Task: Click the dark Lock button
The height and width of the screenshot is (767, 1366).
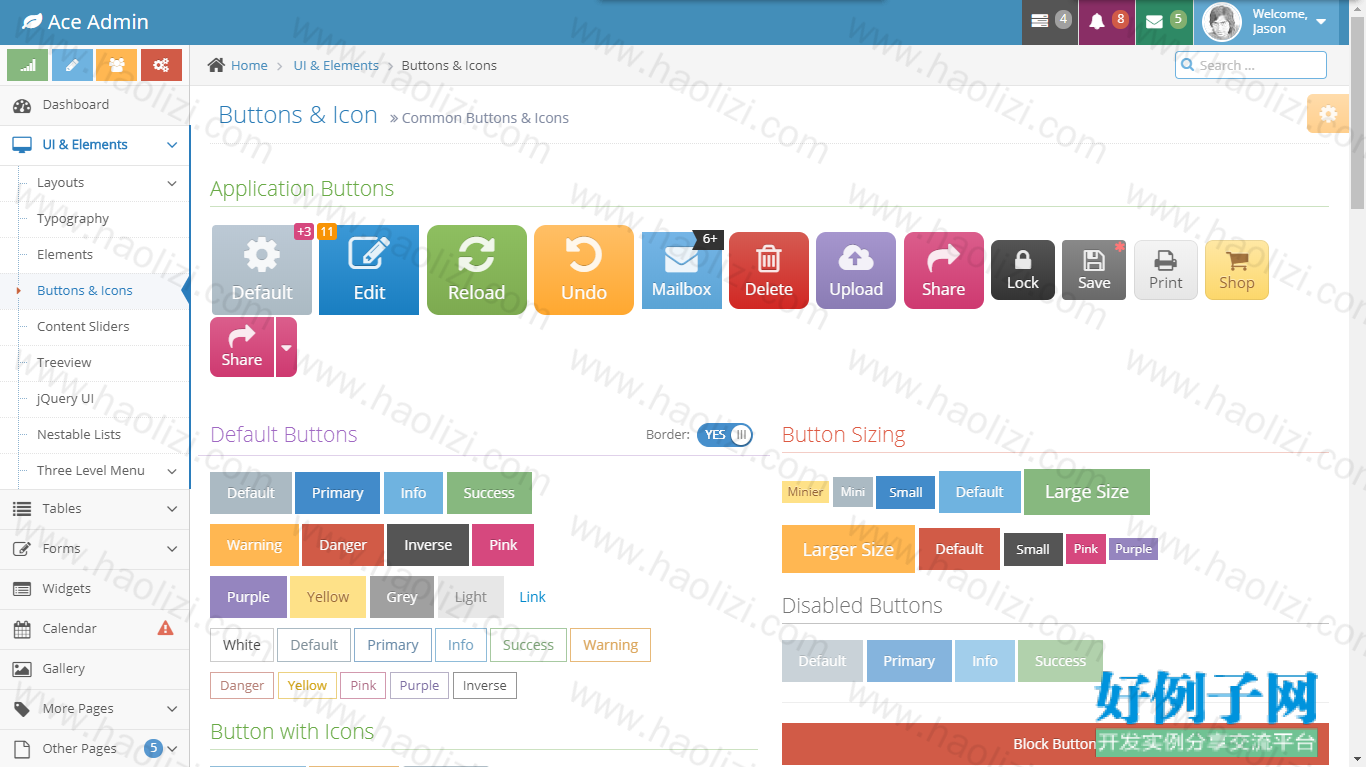Action: (x=1023, y=270)
